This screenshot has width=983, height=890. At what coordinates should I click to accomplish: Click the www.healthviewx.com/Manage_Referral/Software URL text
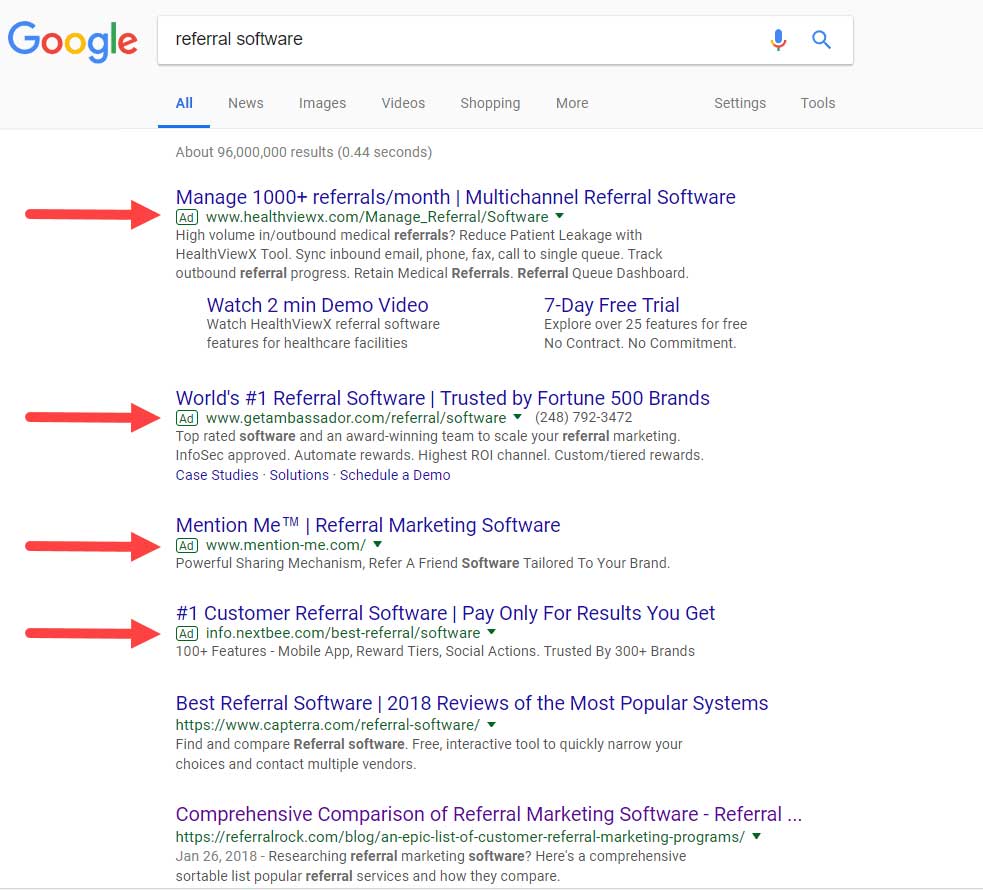tap(377, 217)
